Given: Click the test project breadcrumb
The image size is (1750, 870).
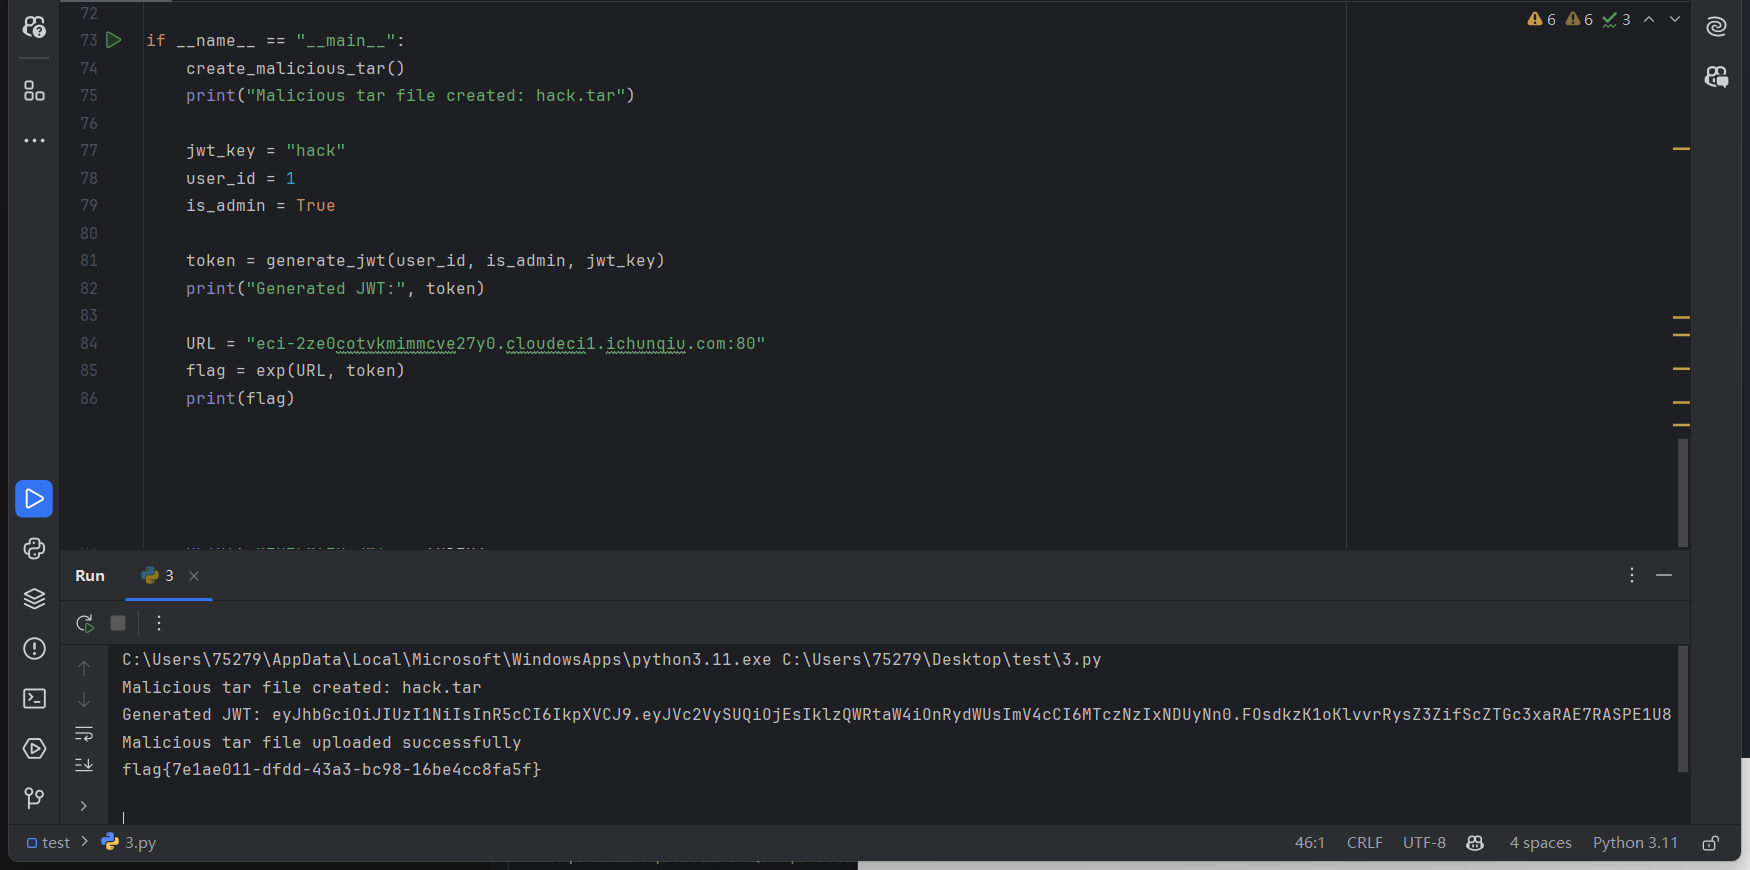Looking at the screenshot, I should click(x=48, y=843).
